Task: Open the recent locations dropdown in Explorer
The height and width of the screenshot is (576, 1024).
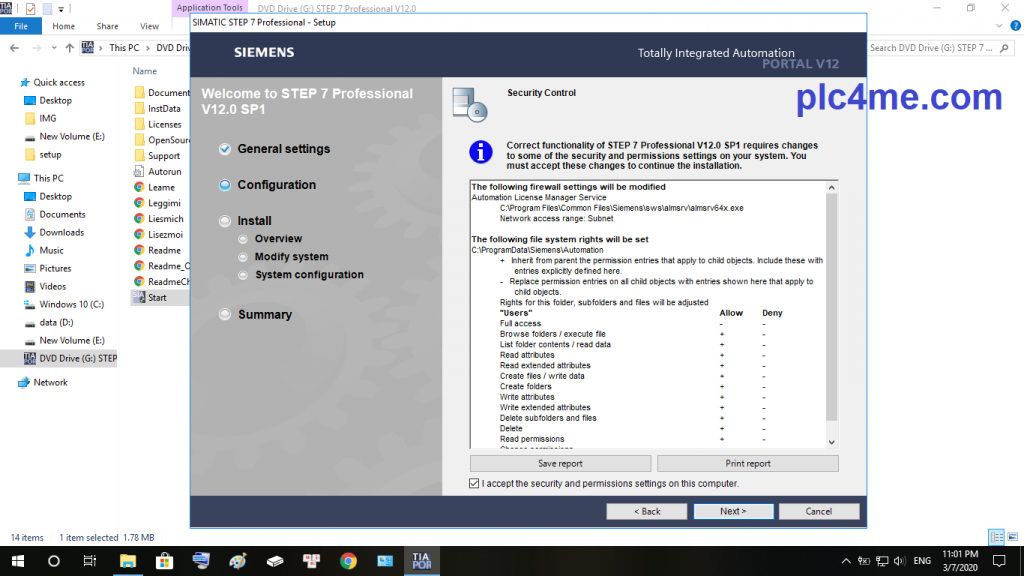Action: pos(53,48)
